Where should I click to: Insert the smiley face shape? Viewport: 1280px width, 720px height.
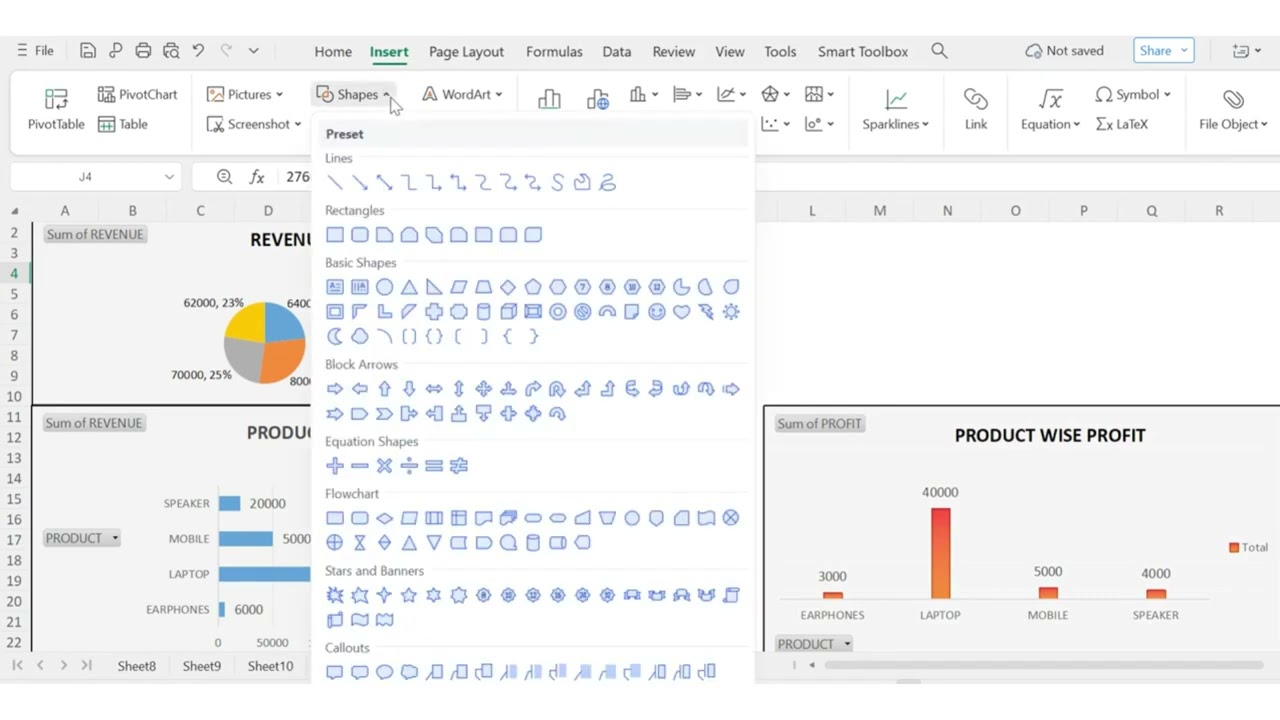(x=657, y=312)
